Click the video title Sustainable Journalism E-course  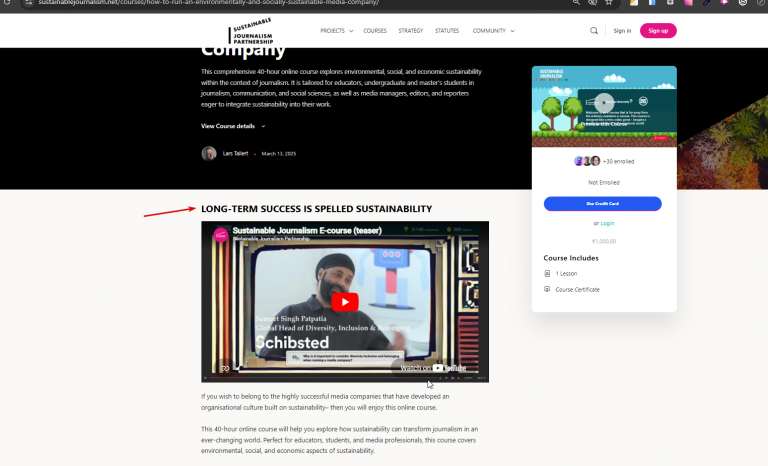[x=307, y=230]
